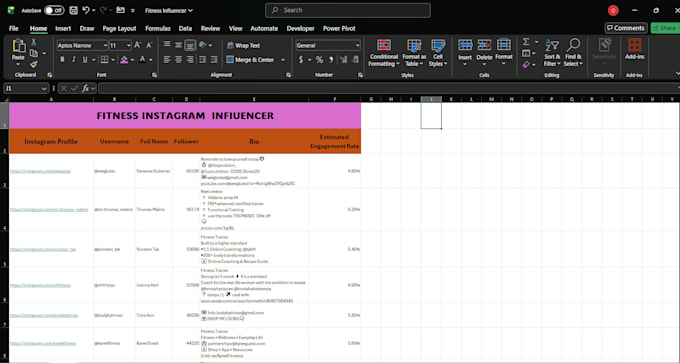Click the Cut scissors icon
Image resolution: width=680 pixels, height=363 pixels.
tap(33, 43)
